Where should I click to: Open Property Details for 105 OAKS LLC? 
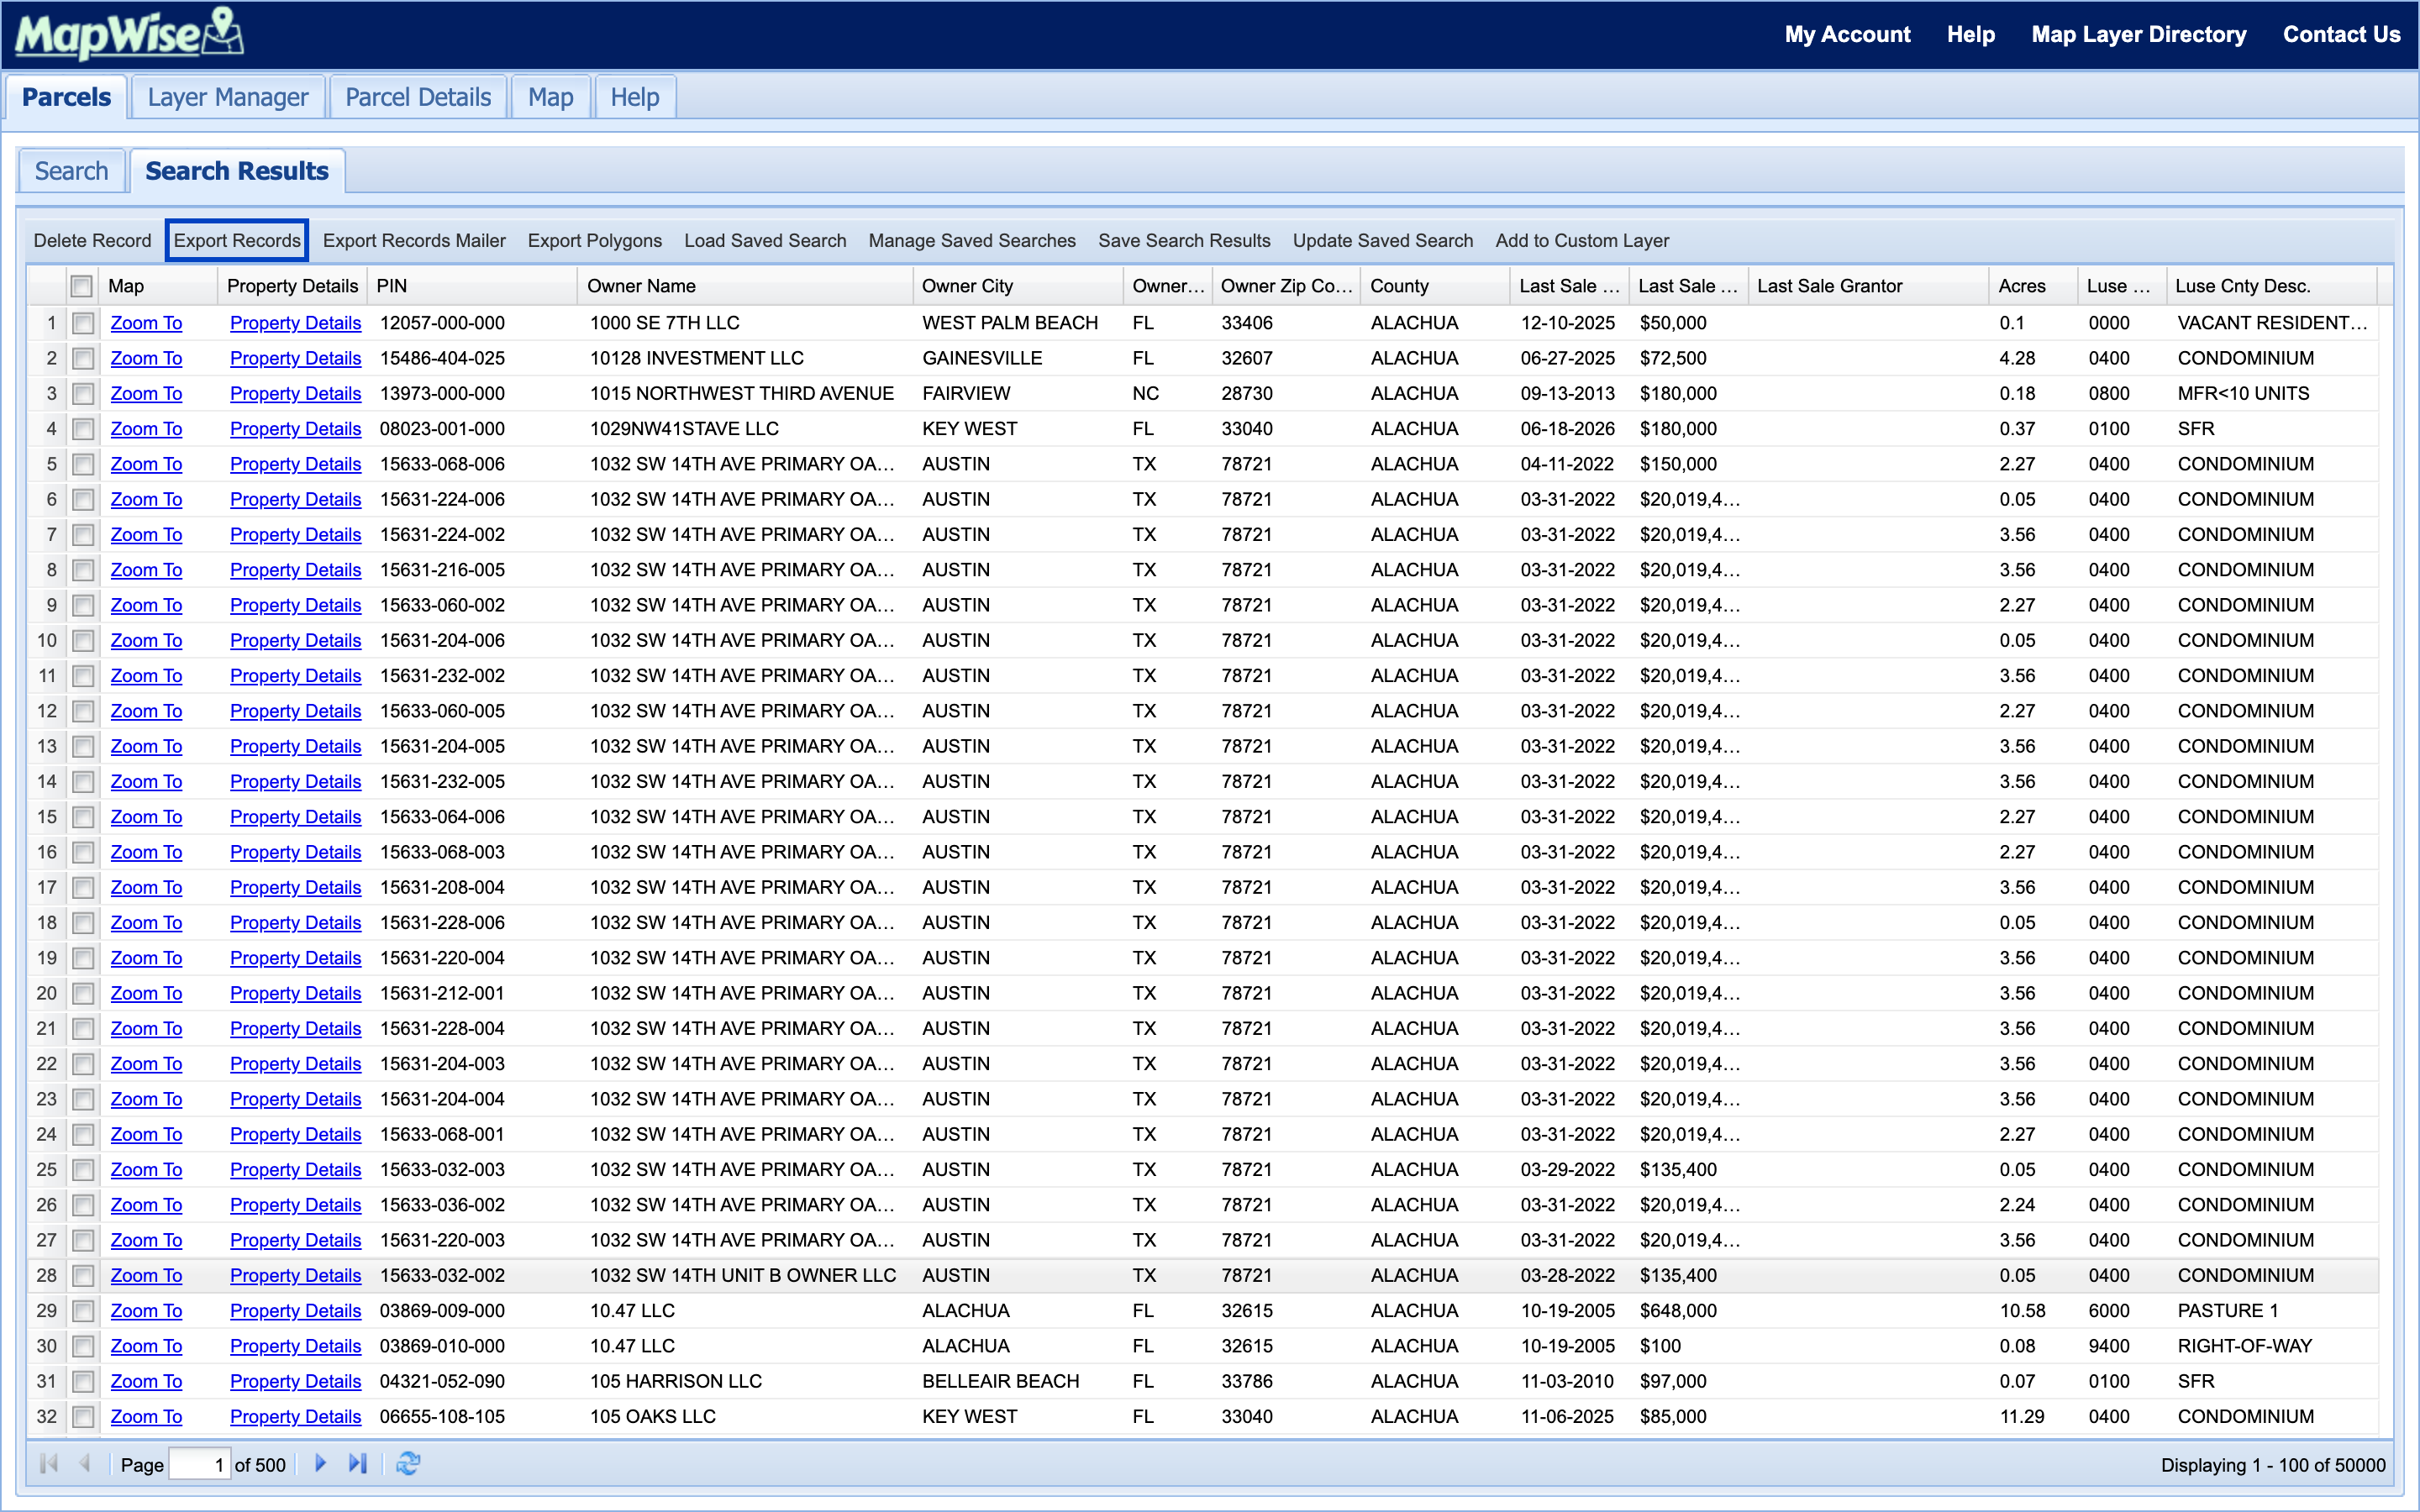click(x=295, y=1417)
